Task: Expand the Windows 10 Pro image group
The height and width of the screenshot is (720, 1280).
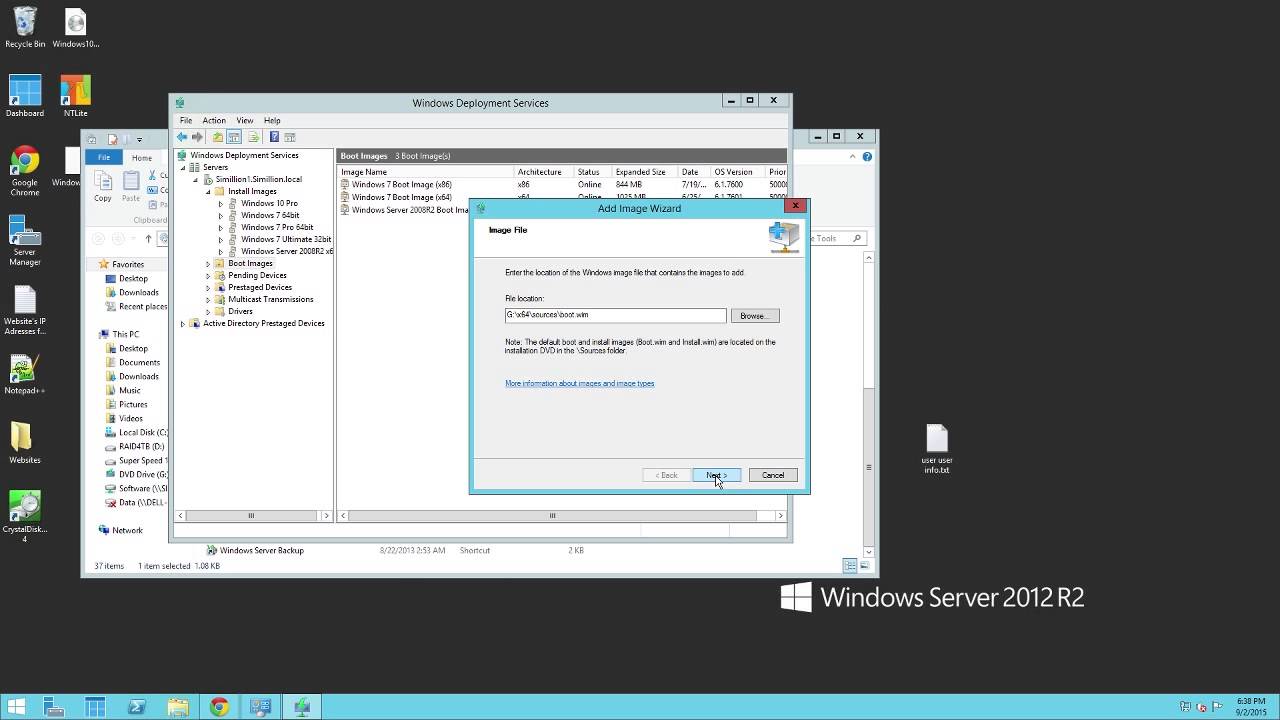Action: (221, 203)
